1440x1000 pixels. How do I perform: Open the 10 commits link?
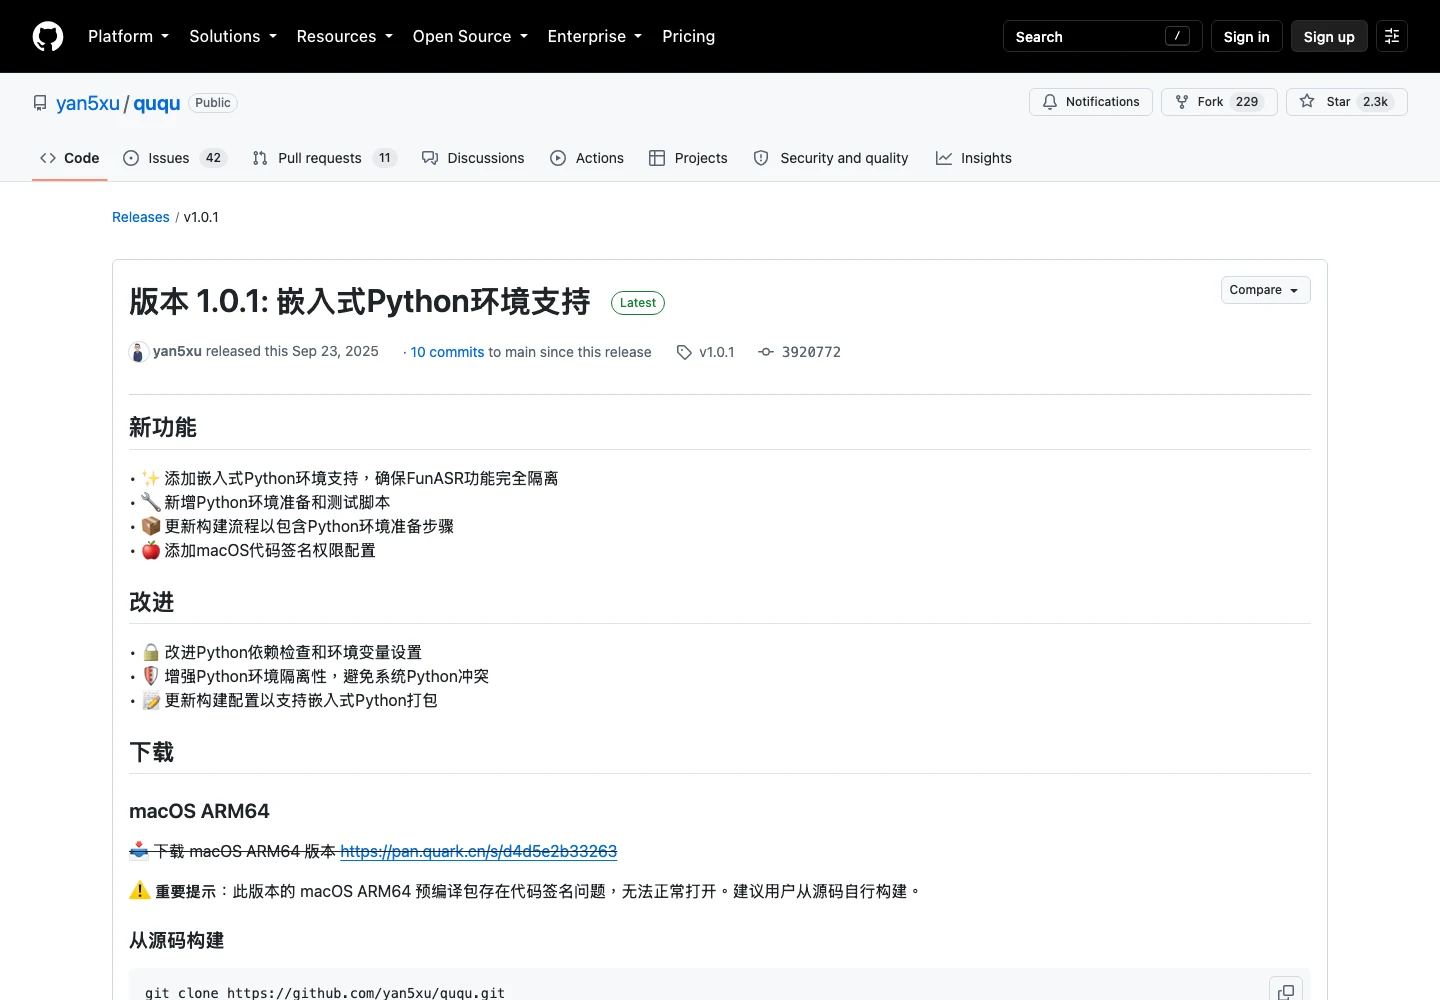[x=447, y=352]
